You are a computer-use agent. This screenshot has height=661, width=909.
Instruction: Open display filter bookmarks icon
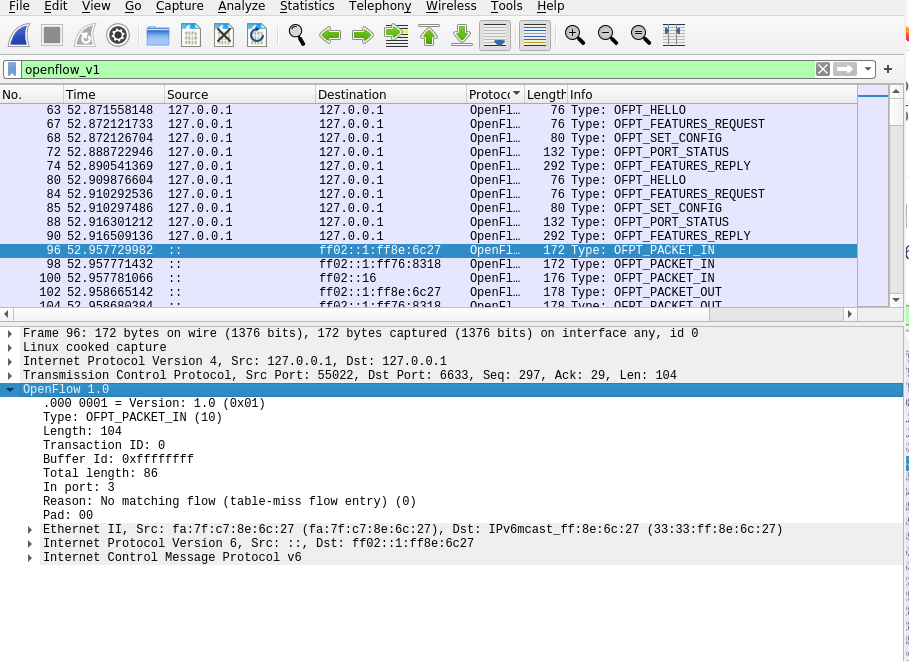[12, 70]
